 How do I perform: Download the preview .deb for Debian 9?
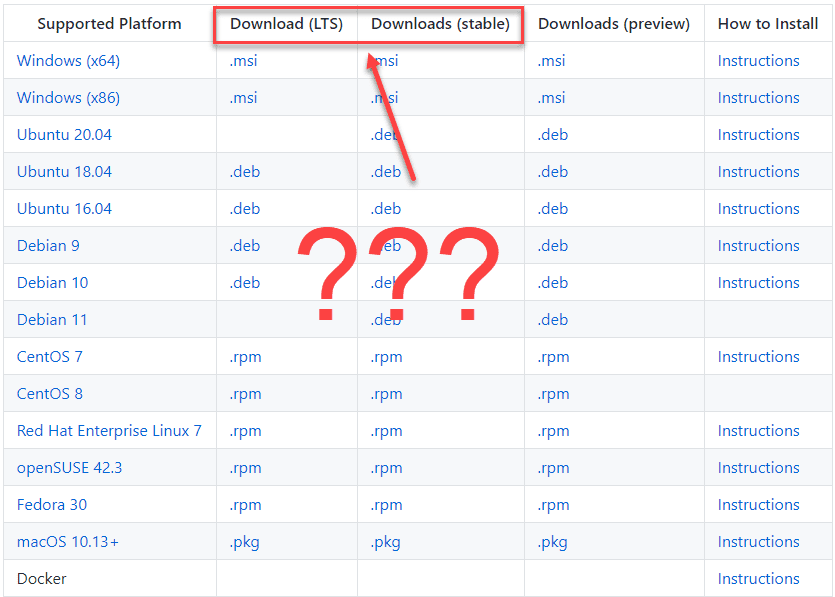click(553, 246)
